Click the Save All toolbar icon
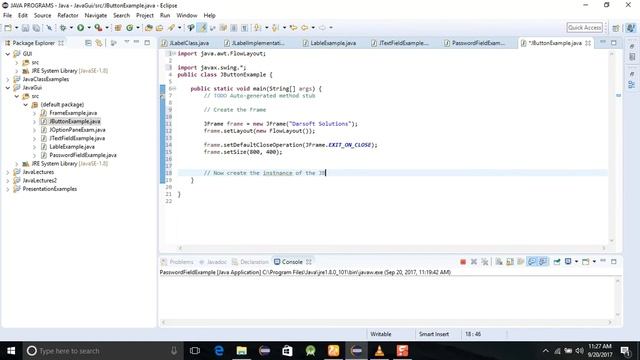 [36, 28]
